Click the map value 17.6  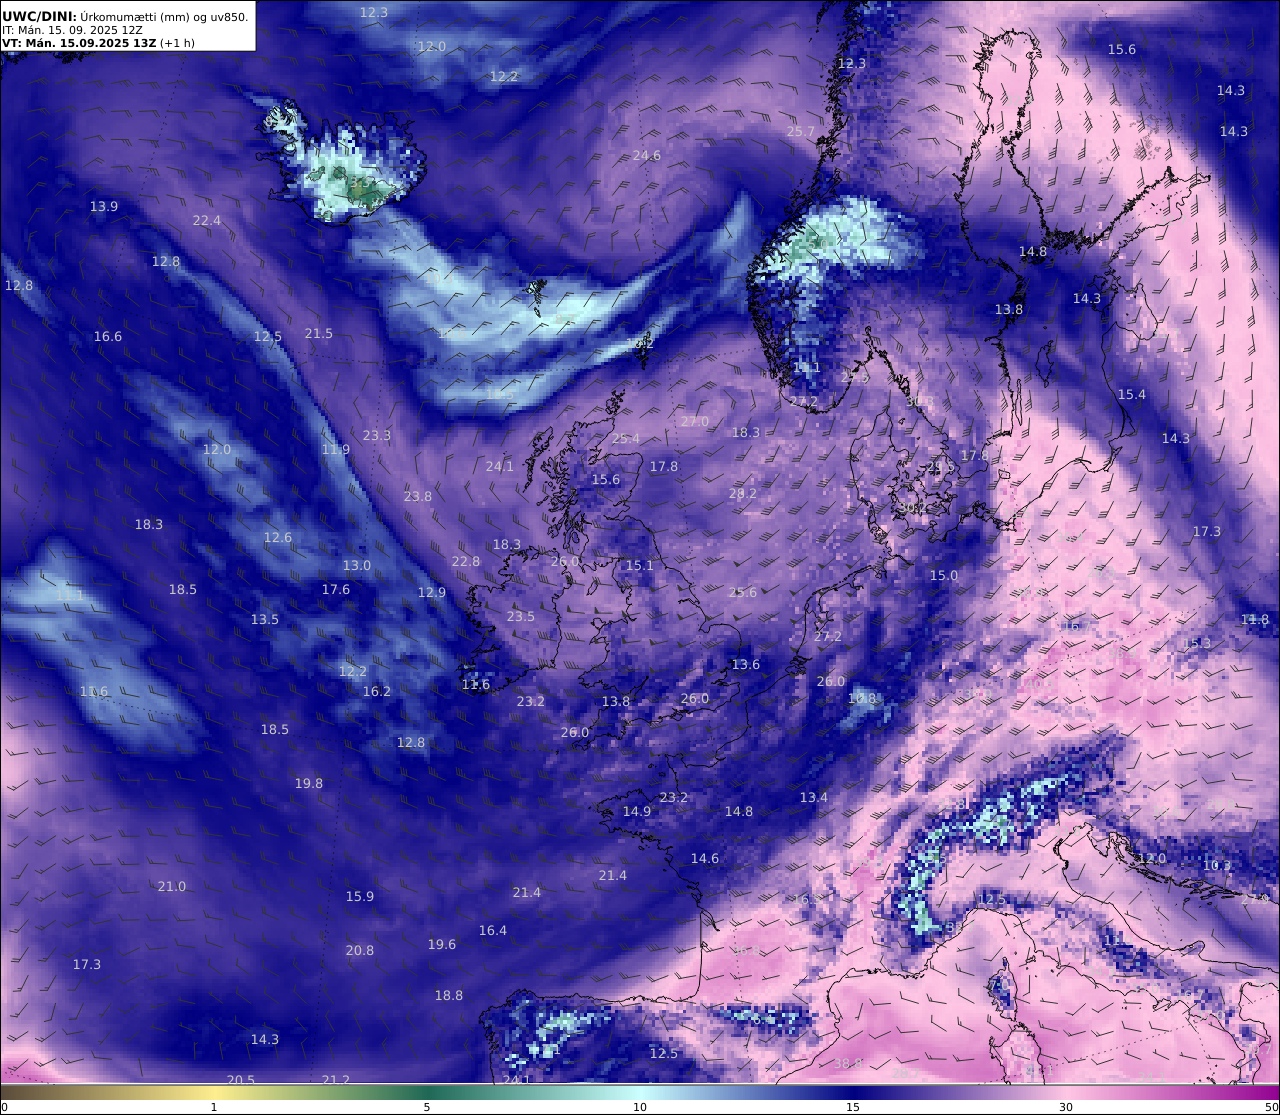(336, 589)
